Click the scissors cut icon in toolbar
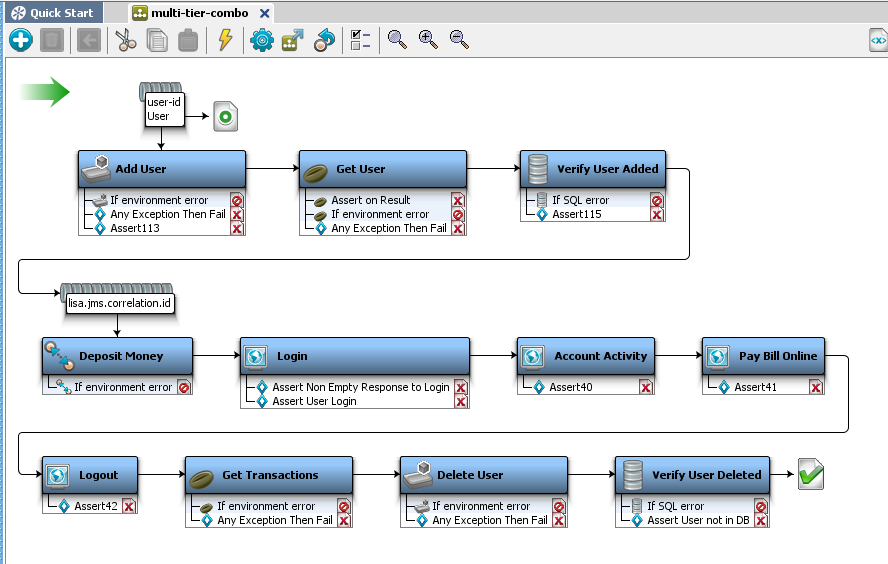The height and width of the screenshot is (564, 888). [x=125, y=40]
